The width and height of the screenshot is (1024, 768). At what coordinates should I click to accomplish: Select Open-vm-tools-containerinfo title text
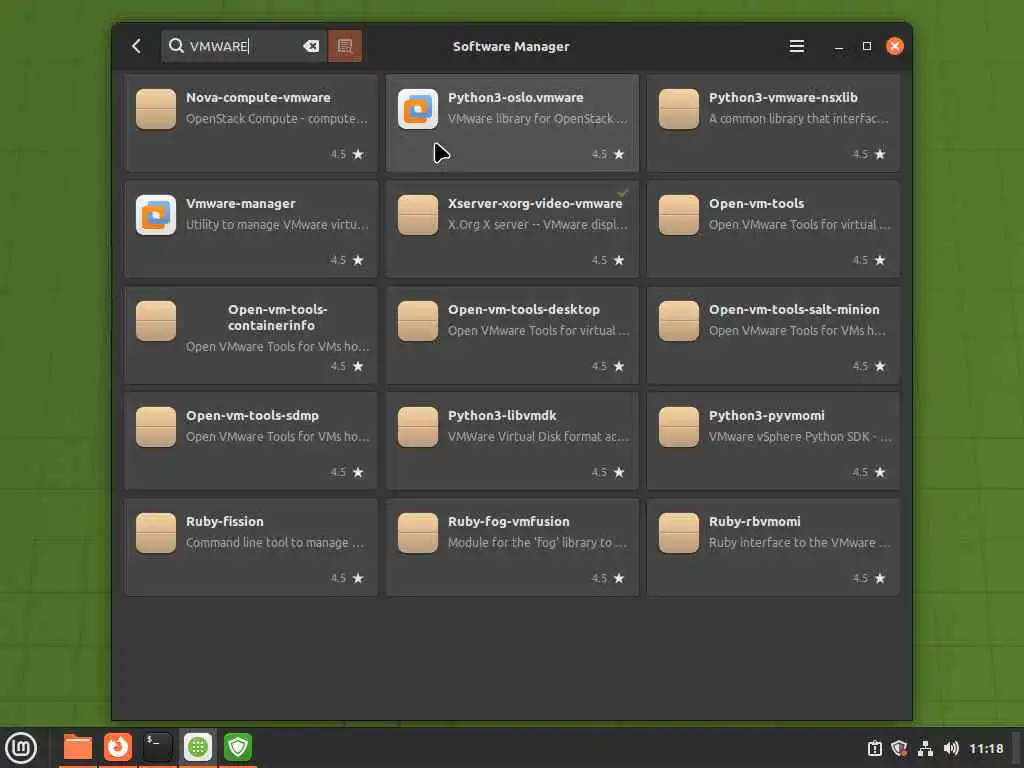[x=278, y=317]
